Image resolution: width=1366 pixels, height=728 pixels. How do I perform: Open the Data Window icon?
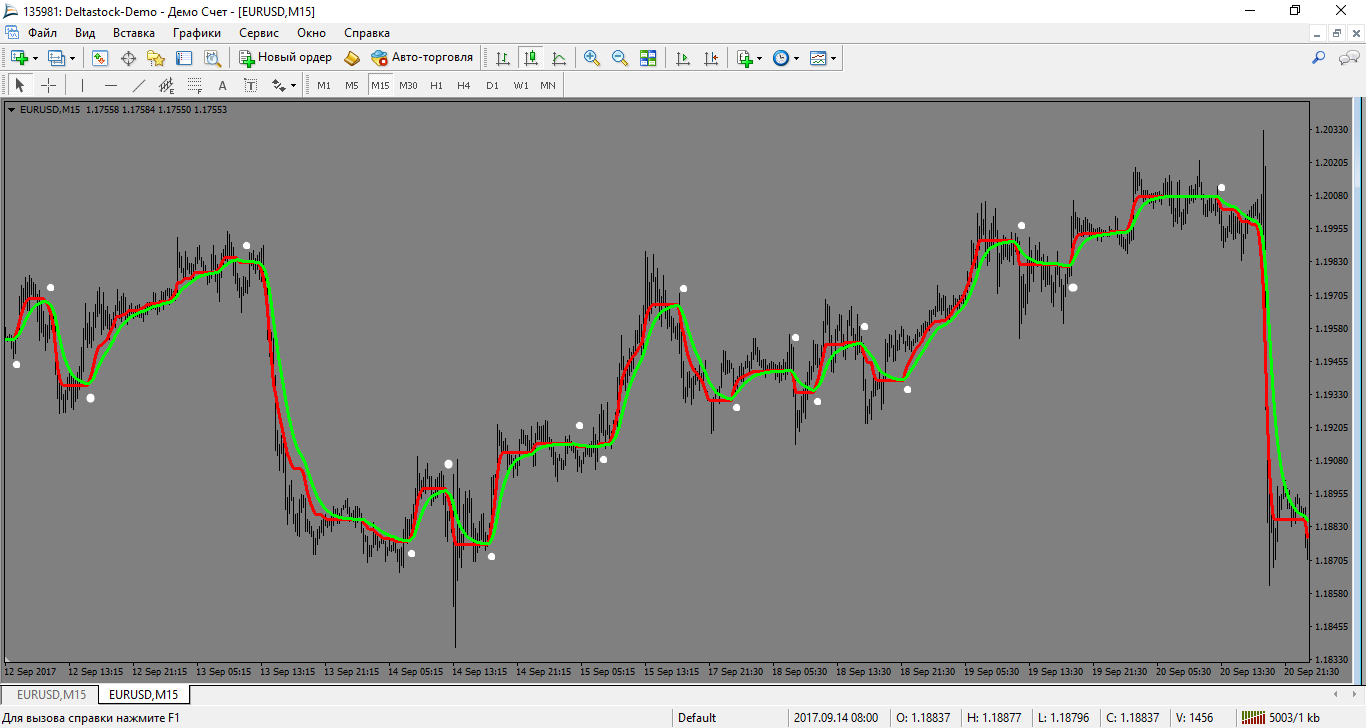point(128,58)
